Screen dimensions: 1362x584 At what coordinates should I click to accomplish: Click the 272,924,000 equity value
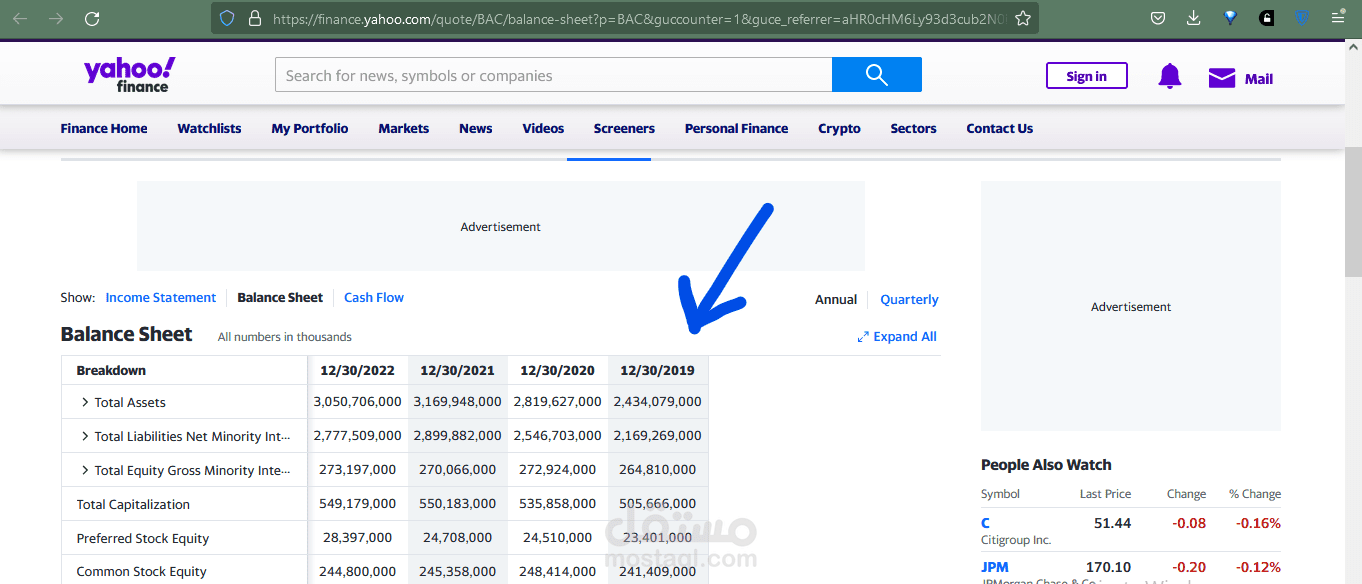coord(557,469)
